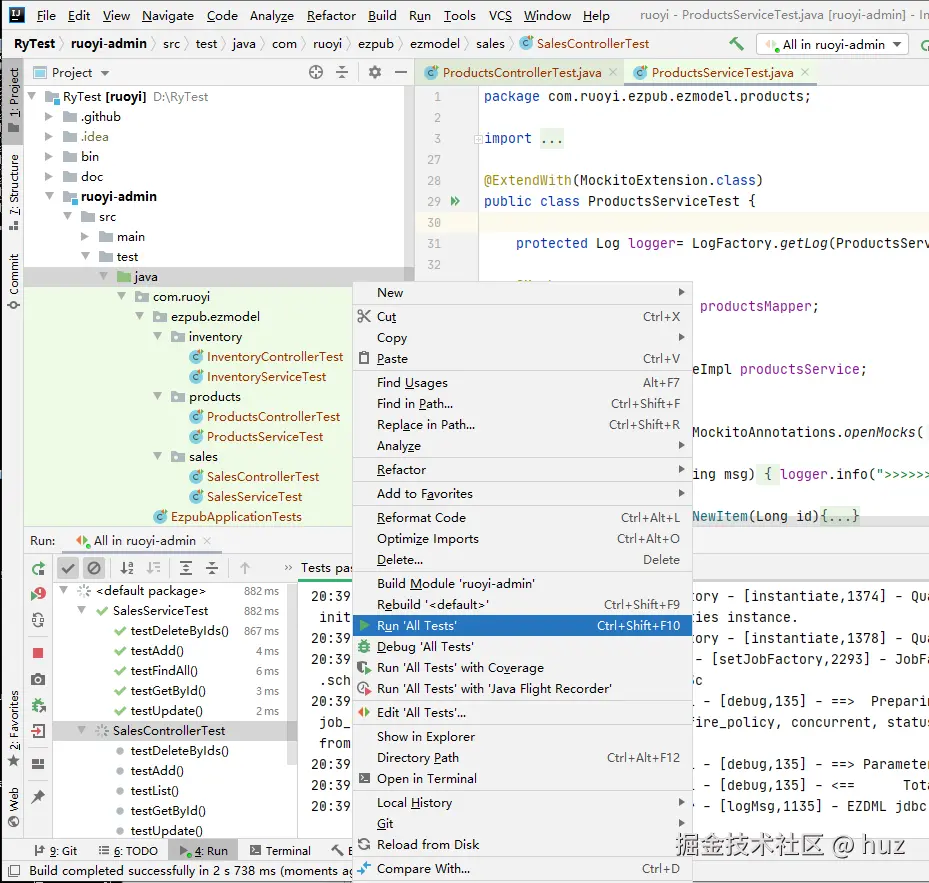Click the Dump Threads camera icon

[x=38, y=679]
